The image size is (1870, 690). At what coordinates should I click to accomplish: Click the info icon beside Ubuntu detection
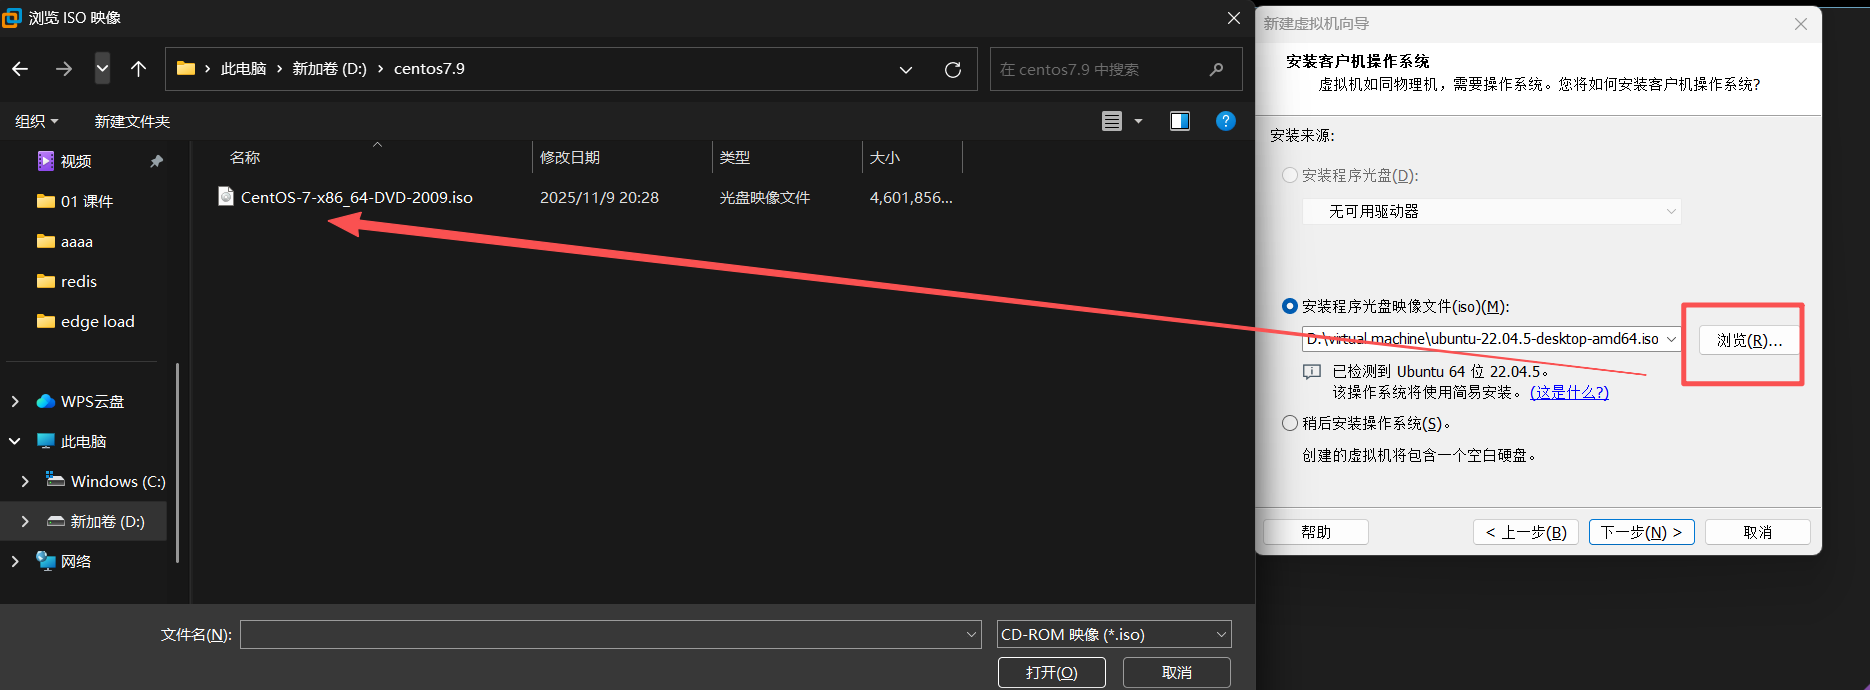1312,372
